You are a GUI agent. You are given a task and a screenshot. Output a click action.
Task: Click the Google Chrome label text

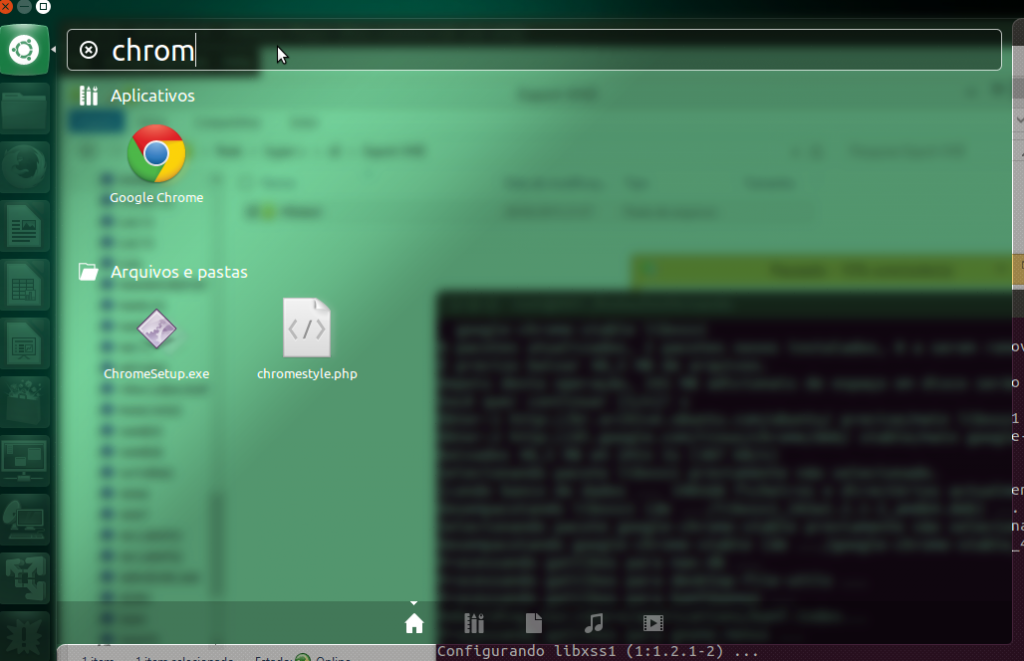(156, 197)
